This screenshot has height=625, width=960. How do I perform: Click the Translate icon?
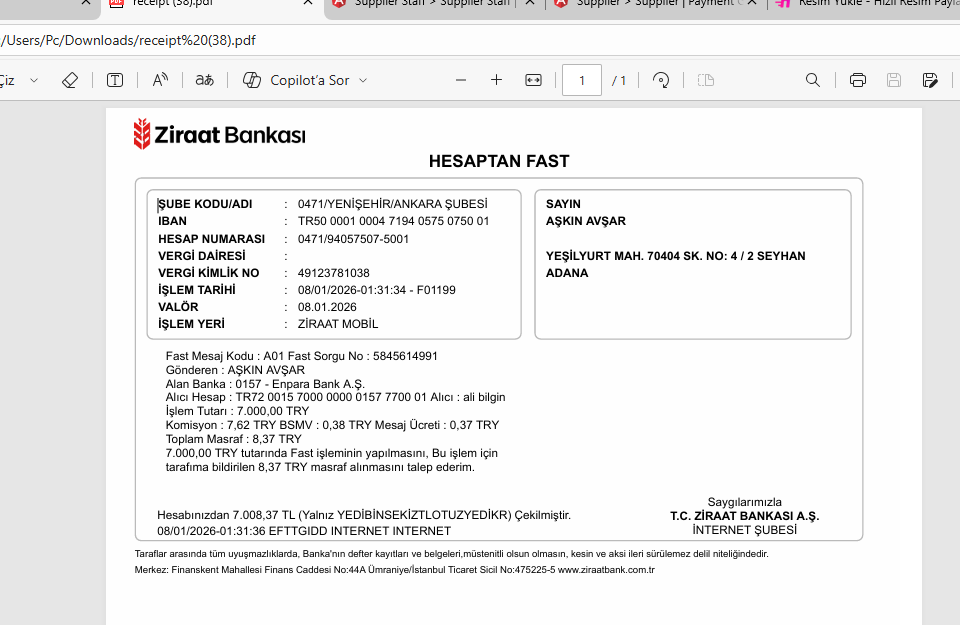point(204,80)
